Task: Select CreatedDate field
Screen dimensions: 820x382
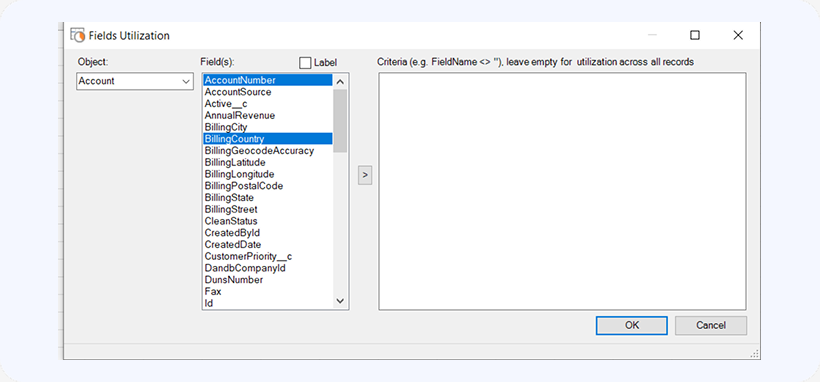Action: [268, 244]
